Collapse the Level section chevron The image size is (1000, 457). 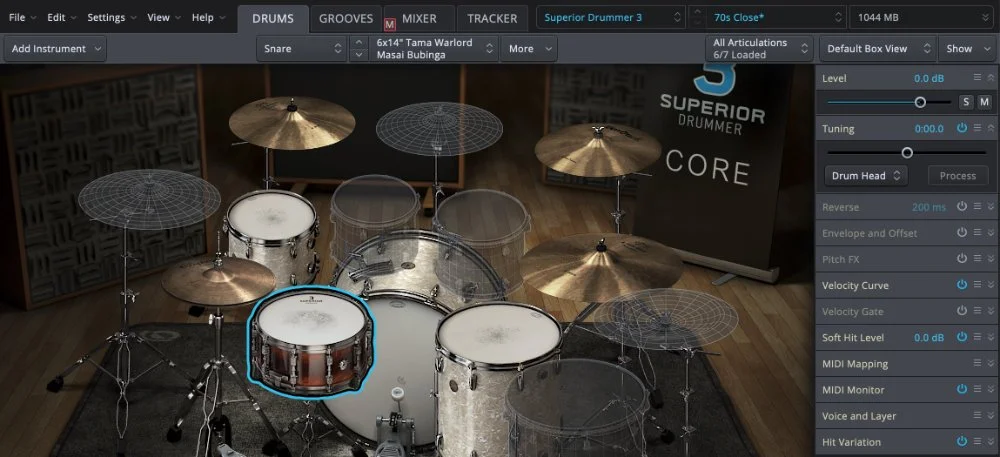(991, 78)
